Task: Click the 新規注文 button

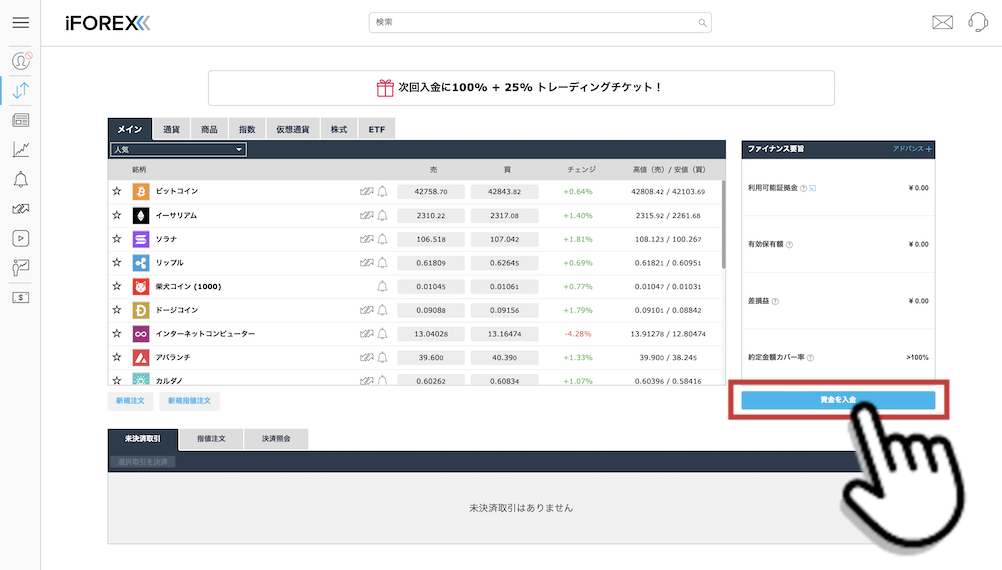Action: click(130, 401)
